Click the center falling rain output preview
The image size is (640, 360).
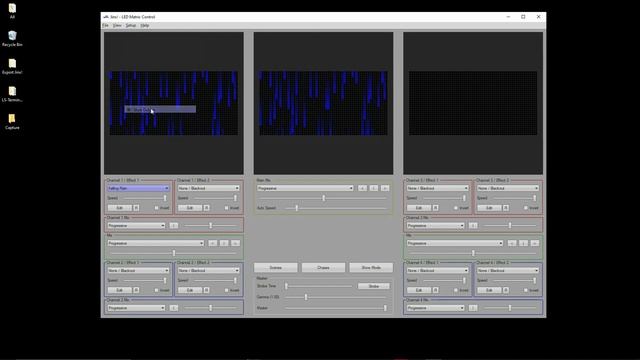(323, 103)
